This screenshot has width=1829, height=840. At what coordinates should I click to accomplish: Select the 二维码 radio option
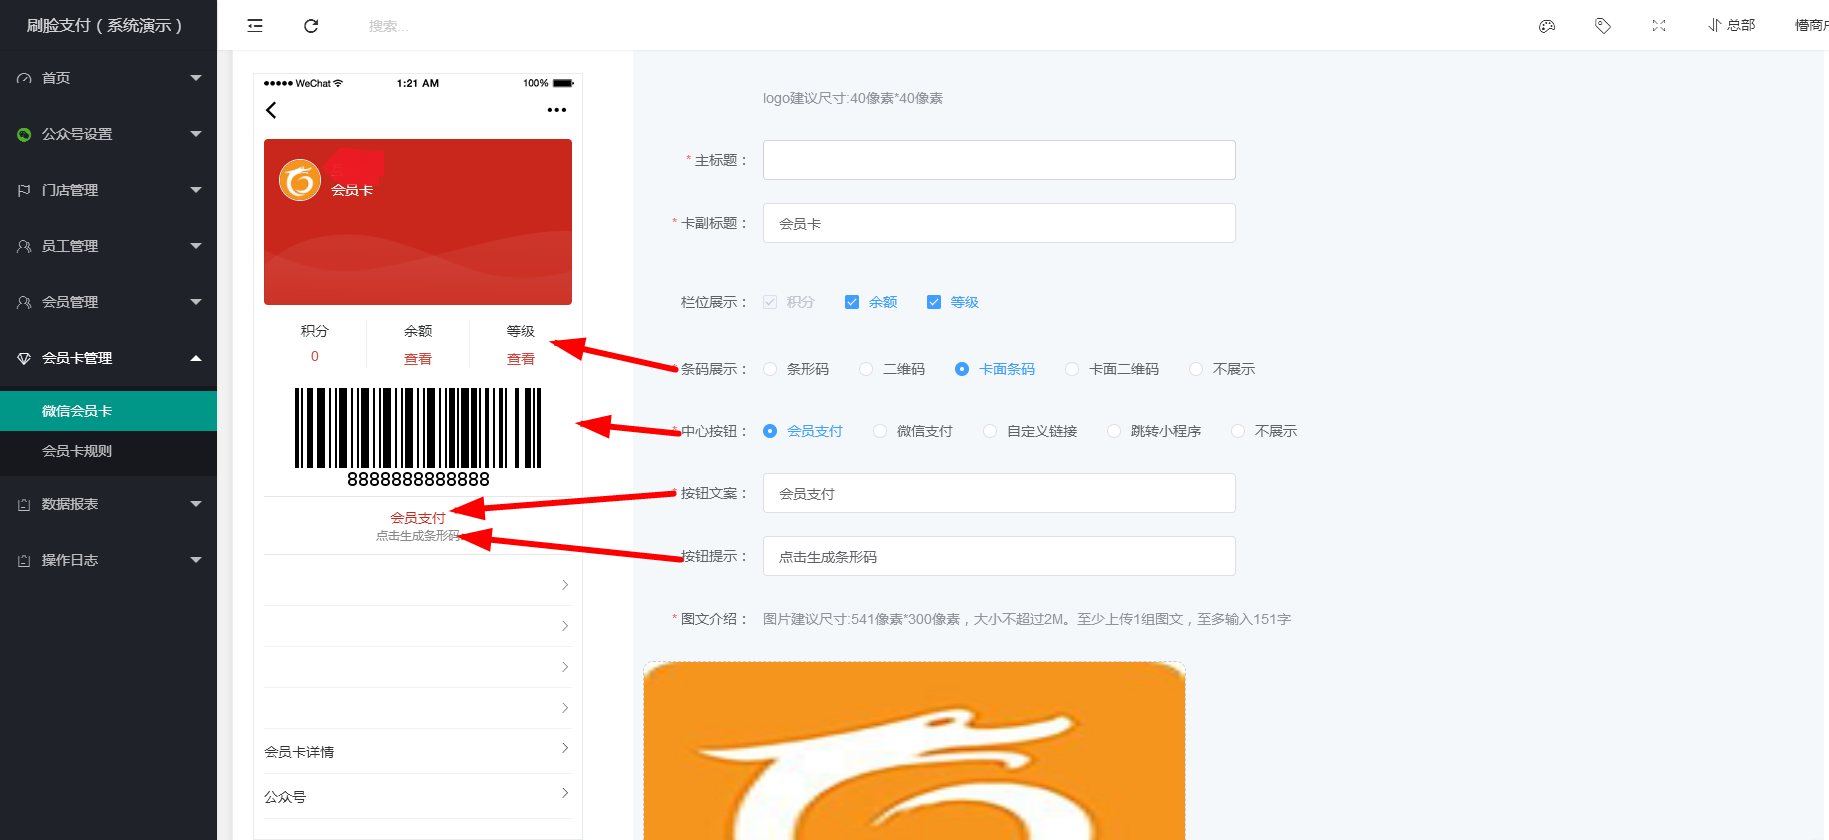[866, 369]
